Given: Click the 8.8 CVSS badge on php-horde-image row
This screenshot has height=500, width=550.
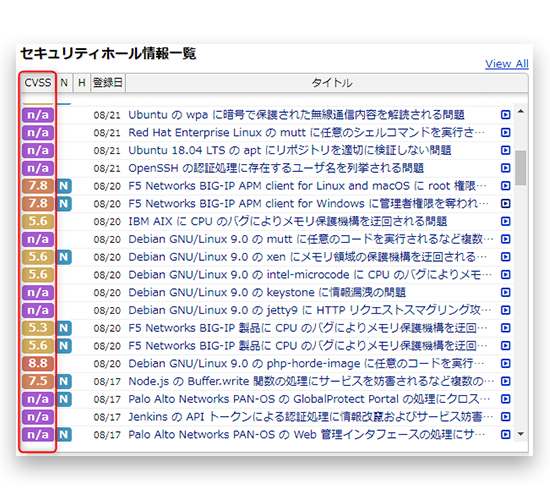Looking at the screenshot, I should [38, 363].
